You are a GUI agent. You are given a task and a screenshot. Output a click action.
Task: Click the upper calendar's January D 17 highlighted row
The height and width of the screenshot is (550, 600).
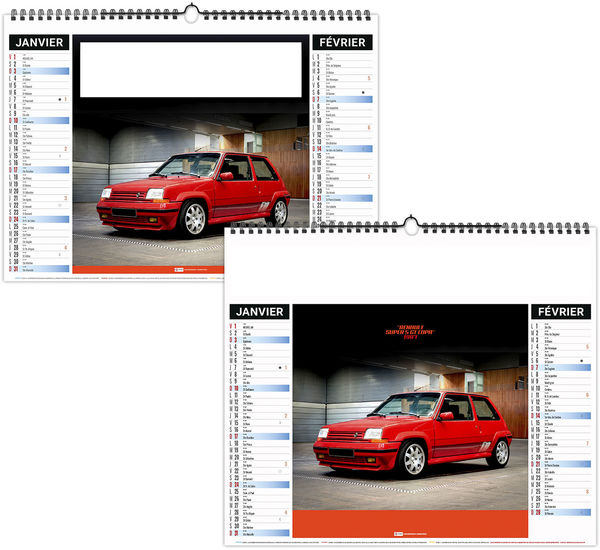pos(39,170)
